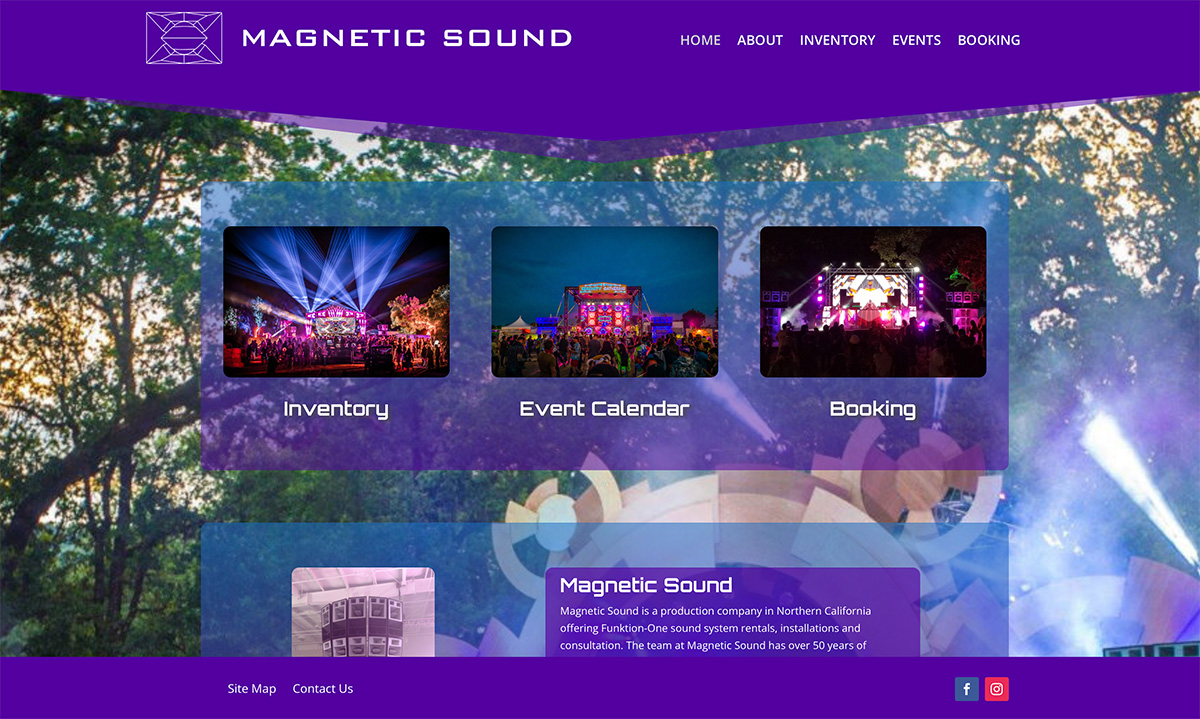Click the geometric Magnetic Sound logo icon

click(184, 38)
